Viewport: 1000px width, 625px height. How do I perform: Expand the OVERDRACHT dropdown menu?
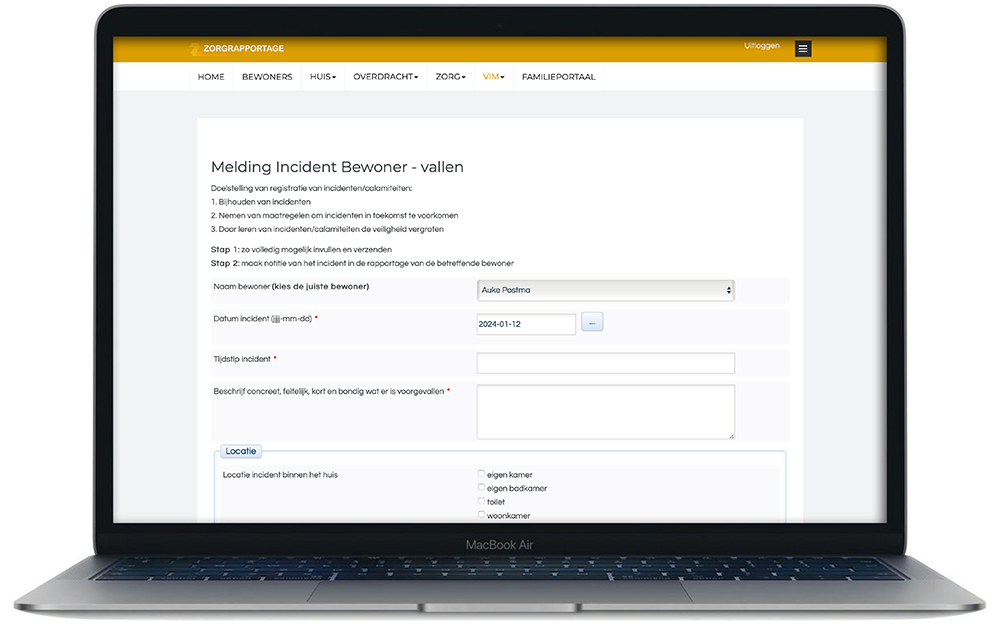coord(385,77)
